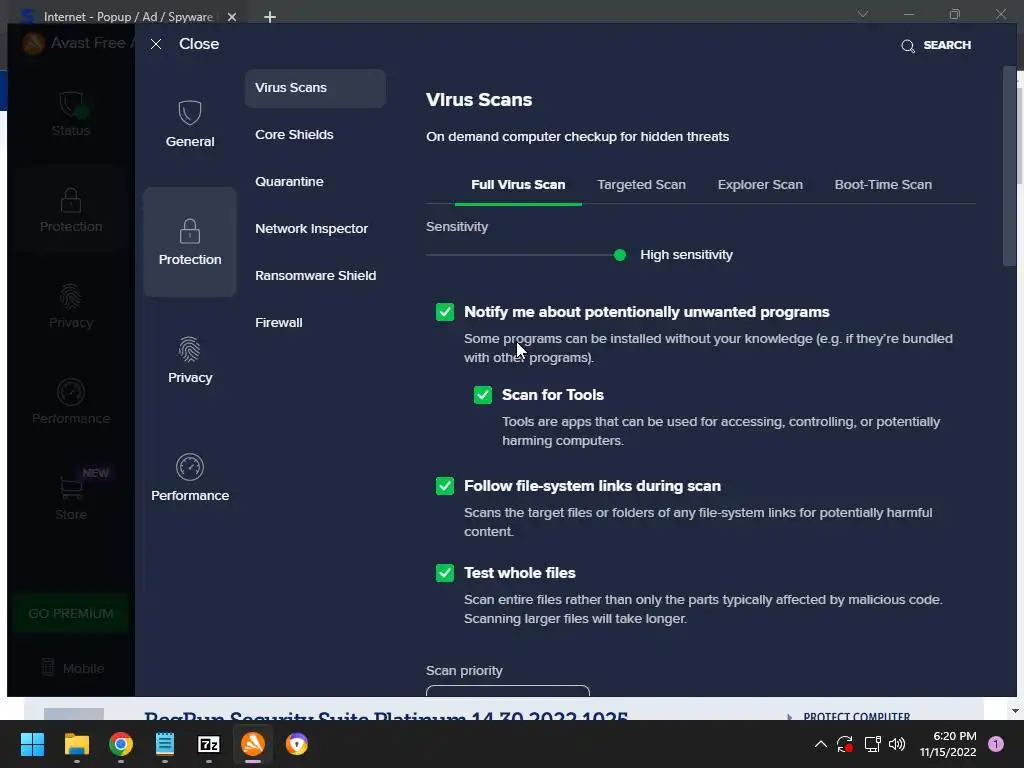Open network status tray icon
Viewport: 1024px width, 768px height.
coord(872,744)
